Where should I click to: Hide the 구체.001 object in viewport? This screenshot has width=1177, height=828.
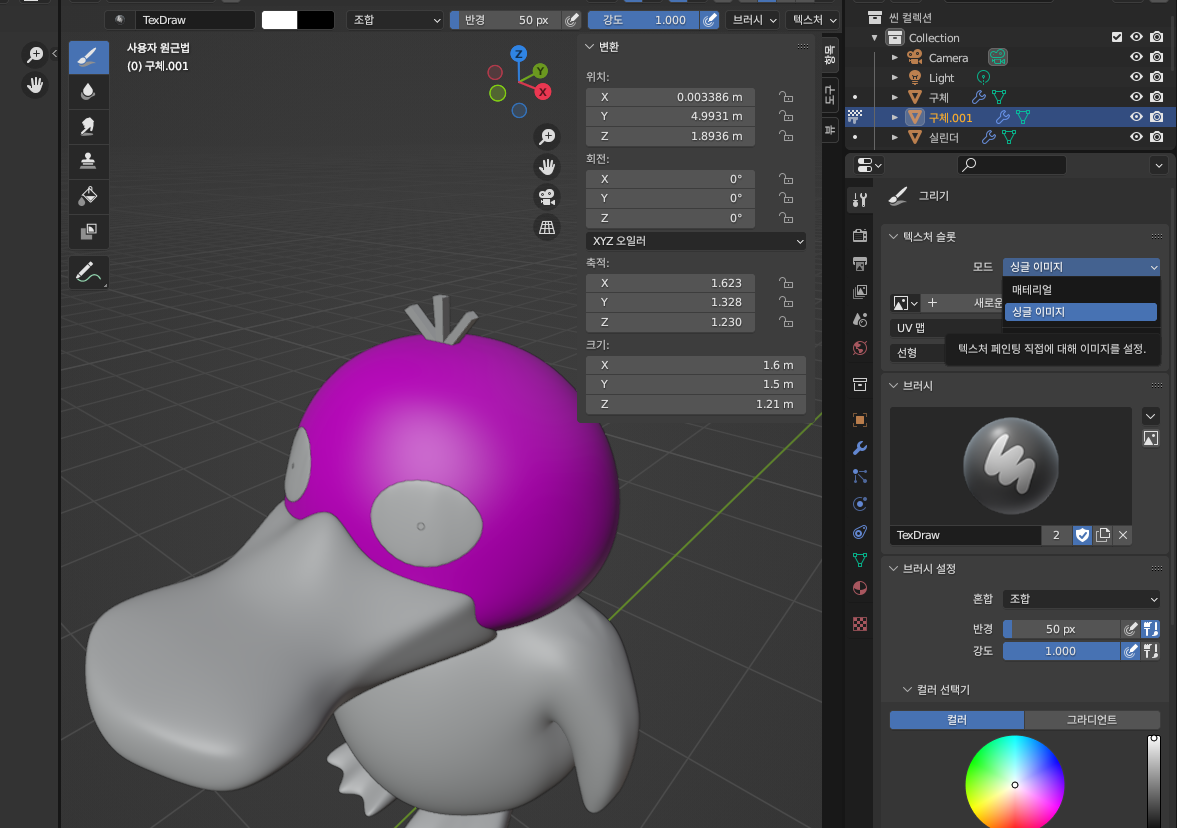tap(1136, 116)
